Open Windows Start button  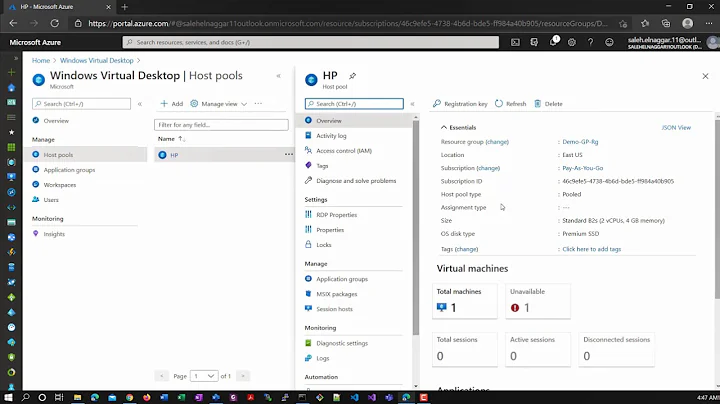pos(8,397)
